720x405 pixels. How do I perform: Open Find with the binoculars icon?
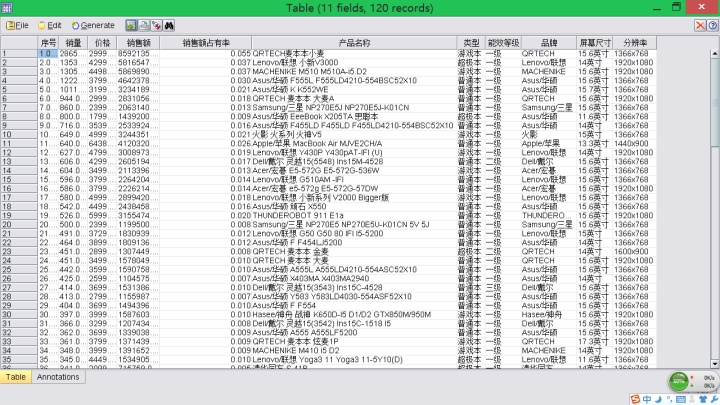click(169, 26)
